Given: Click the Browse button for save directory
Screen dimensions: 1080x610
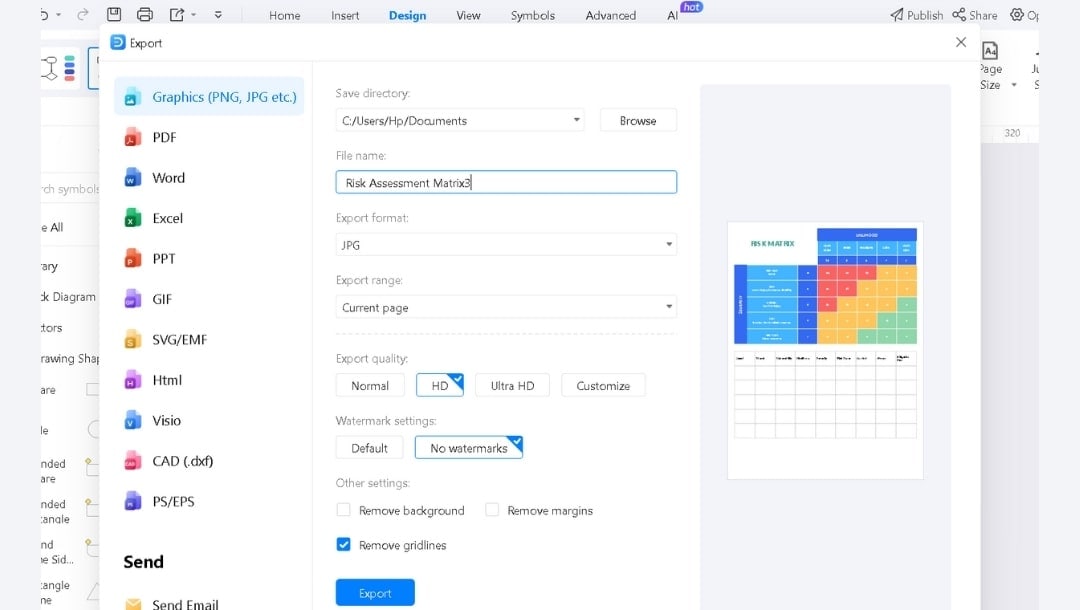Looking at the screenshot, I should click(638, 119).
